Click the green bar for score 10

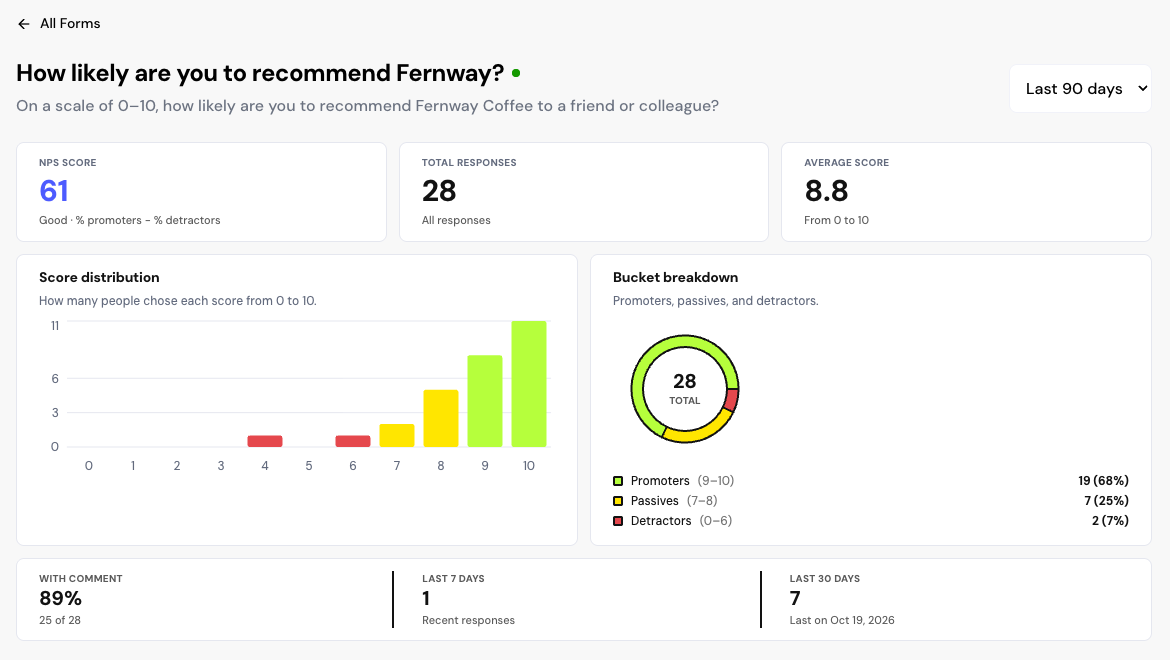pos(529,384)
